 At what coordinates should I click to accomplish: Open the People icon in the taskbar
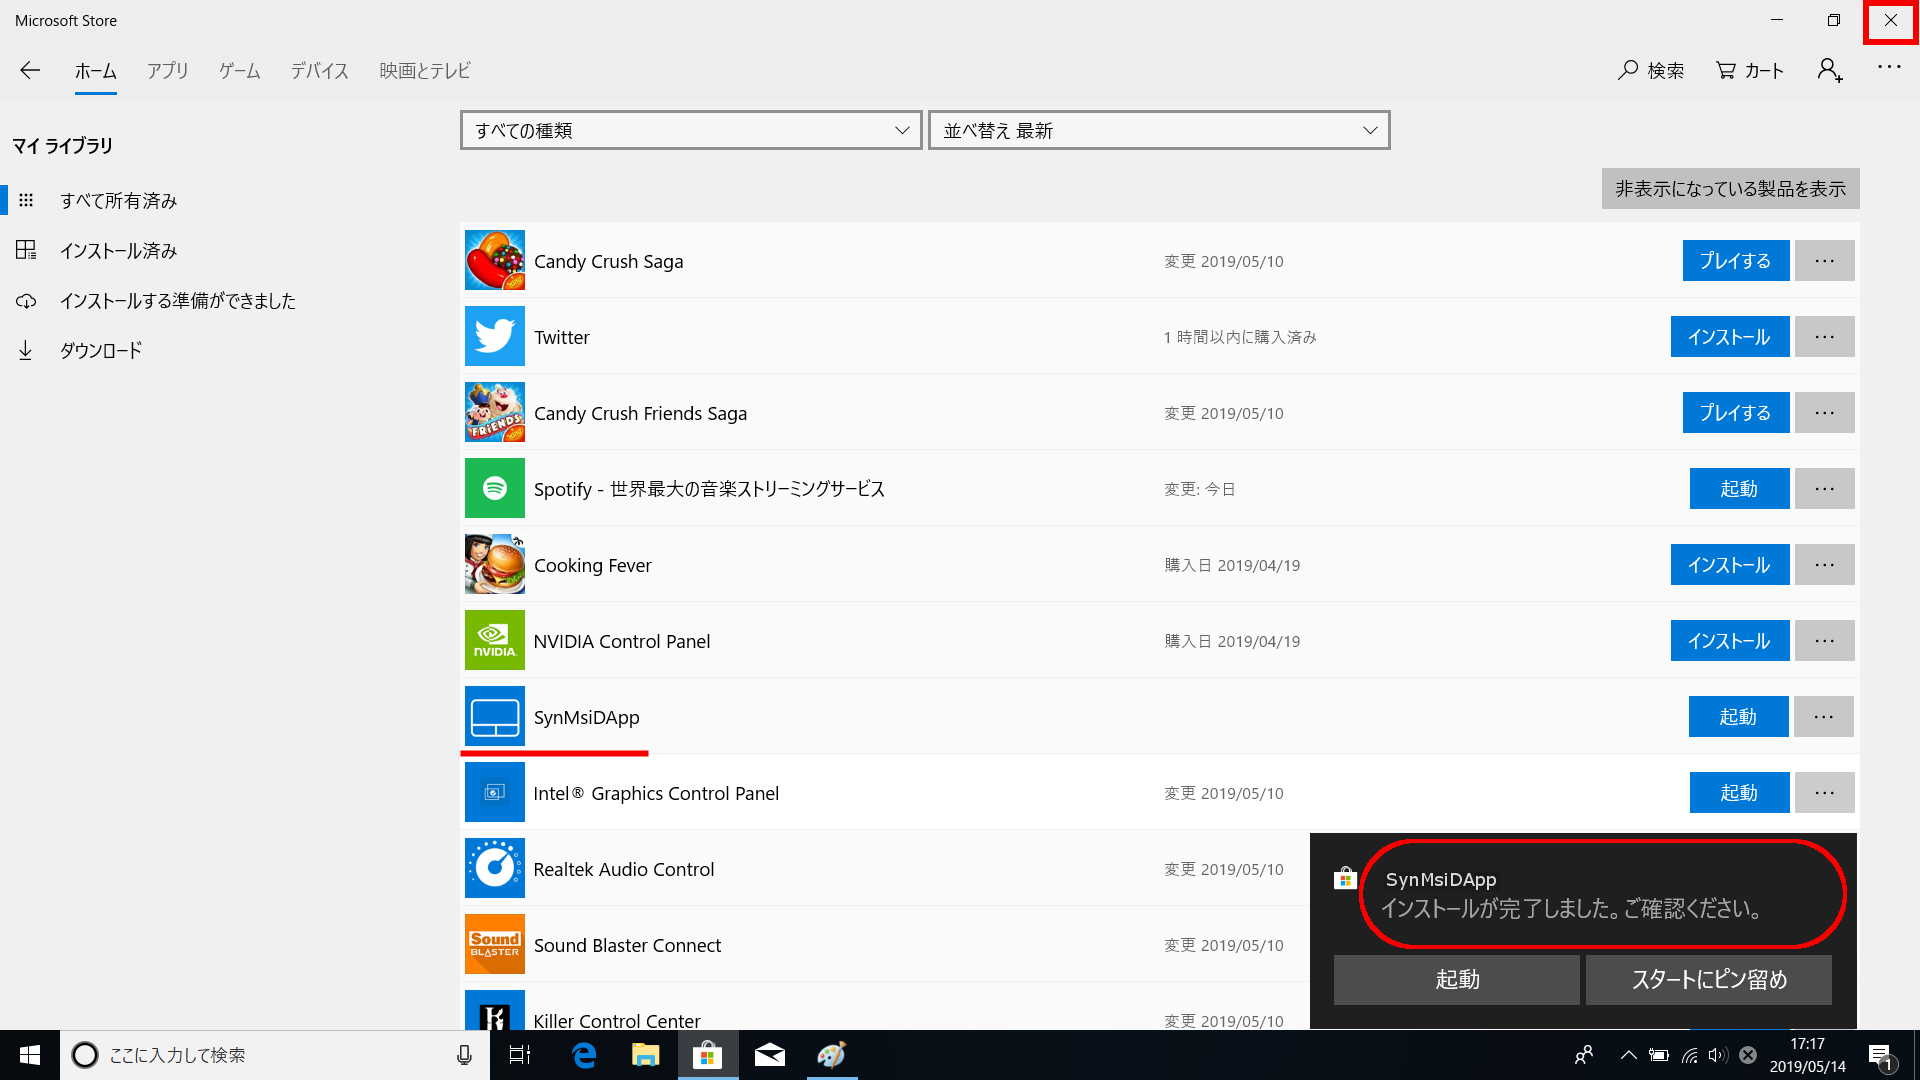pos(1584,1055)
